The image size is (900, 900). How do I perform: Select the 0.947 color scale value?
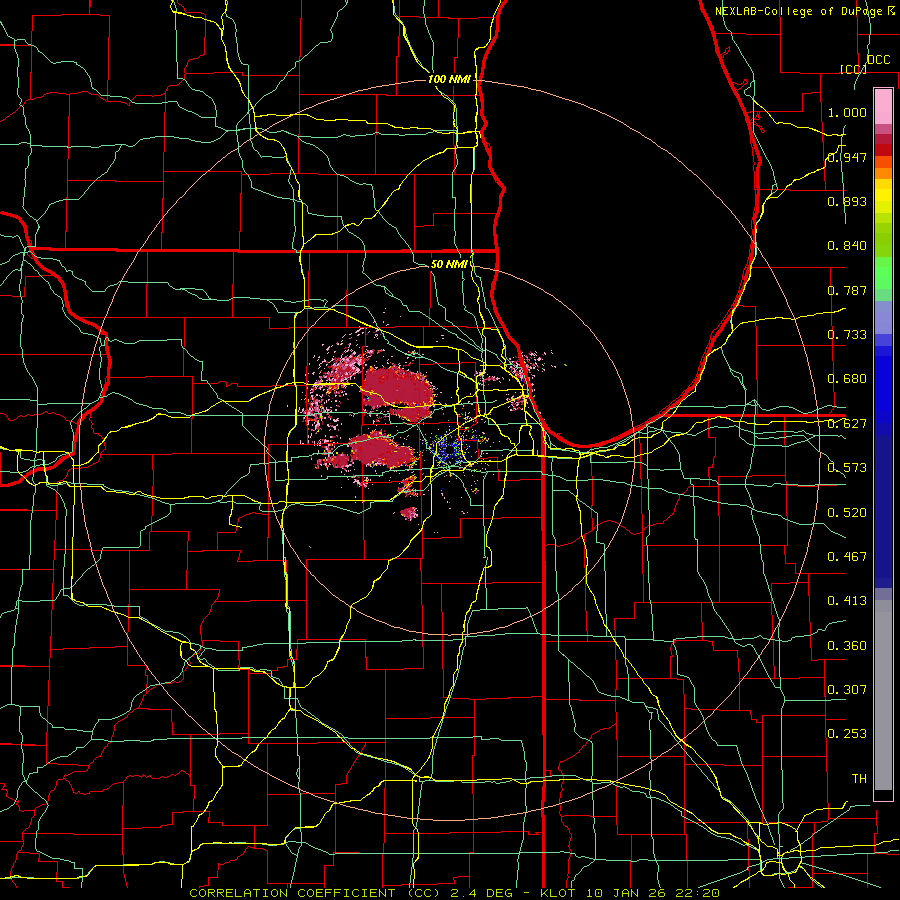(x=847, y=157)
